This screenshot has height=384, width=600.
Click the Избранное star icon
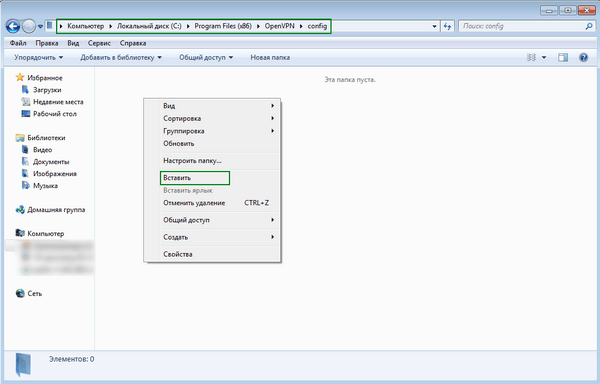[20, 78]
